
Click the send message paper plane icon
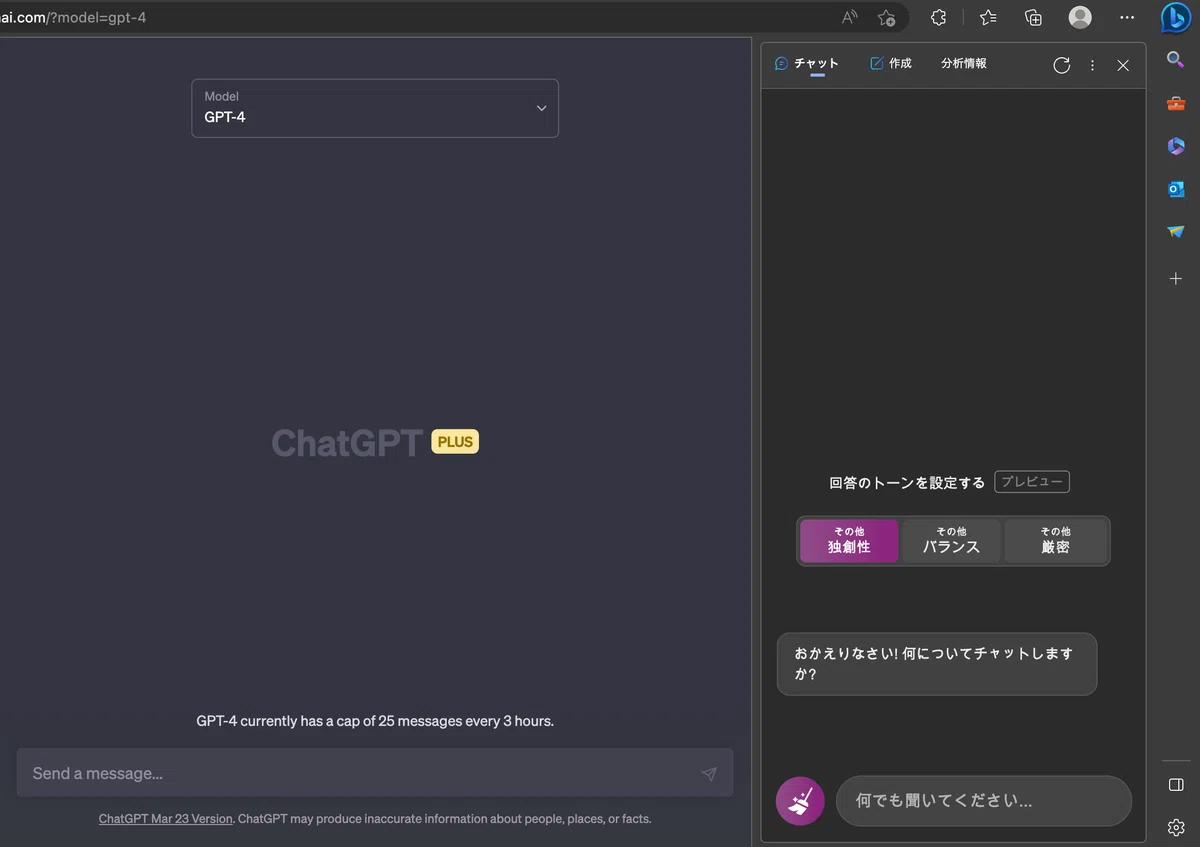[x=709, y=773]
